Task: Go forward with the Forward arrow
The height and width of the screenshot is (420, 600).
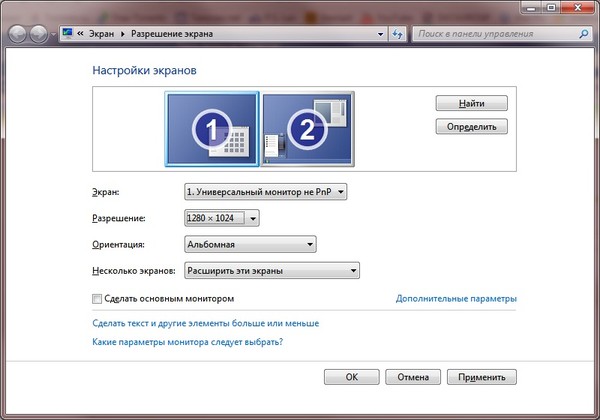Action: pos(39,34)
